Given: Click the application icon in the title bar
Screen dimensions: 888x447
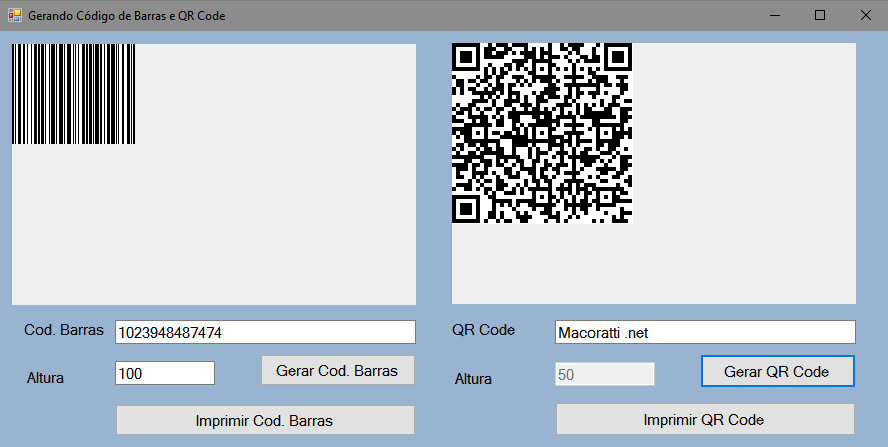Looking at the screenshot, I should [15, 15].
